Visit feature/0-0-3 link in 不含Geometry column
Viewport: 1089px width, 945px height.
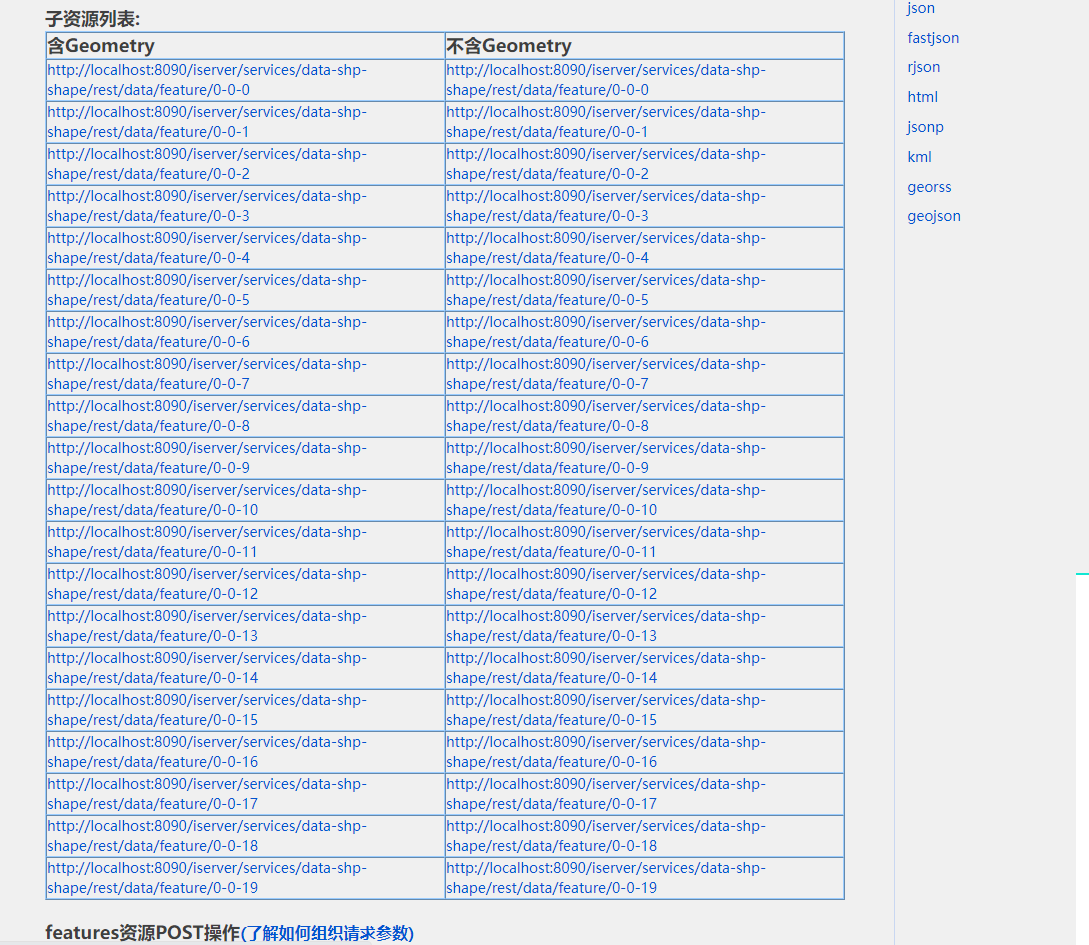click(x=606, y=206)
